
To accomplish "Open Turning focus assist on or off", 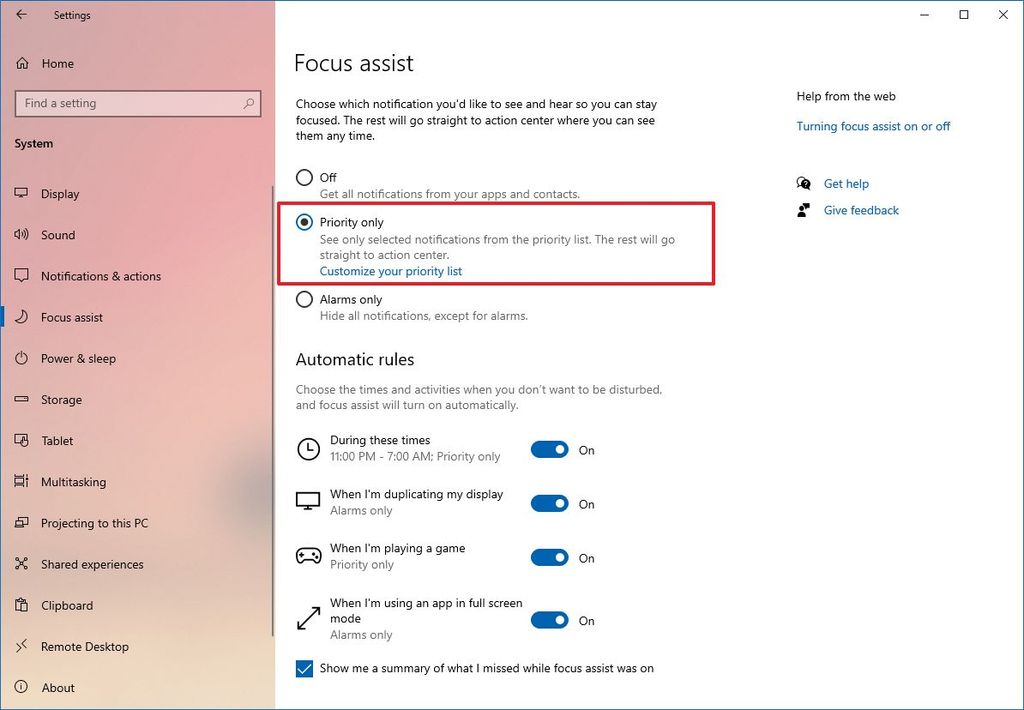I will [x=873, y=126].
